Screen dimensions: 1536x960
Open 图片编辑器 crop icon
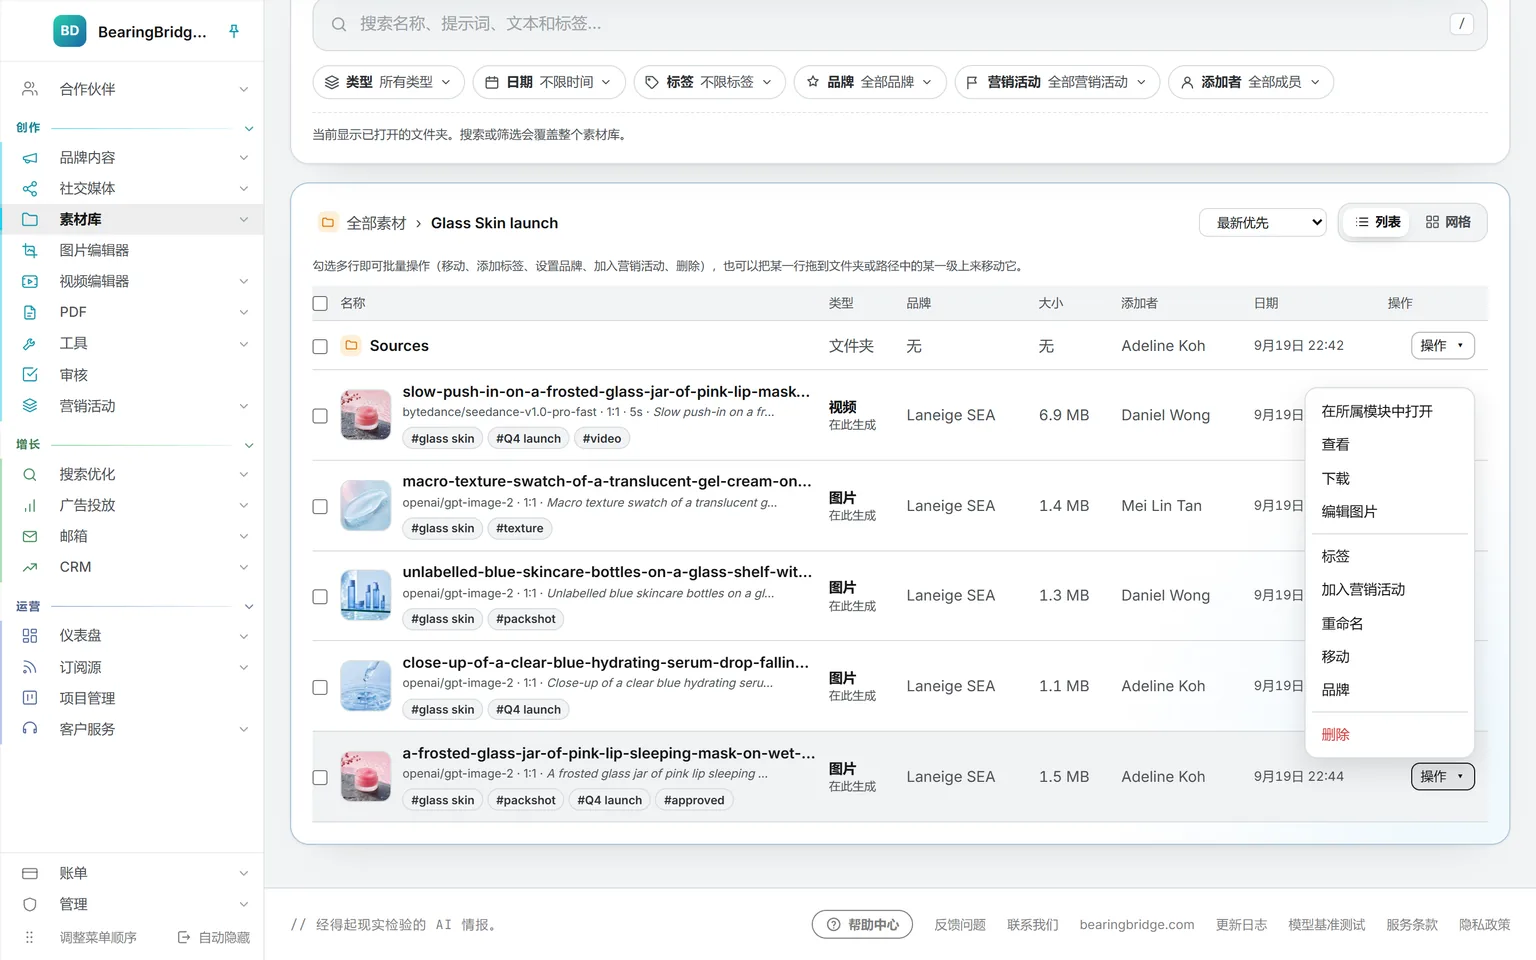(30, 251)
